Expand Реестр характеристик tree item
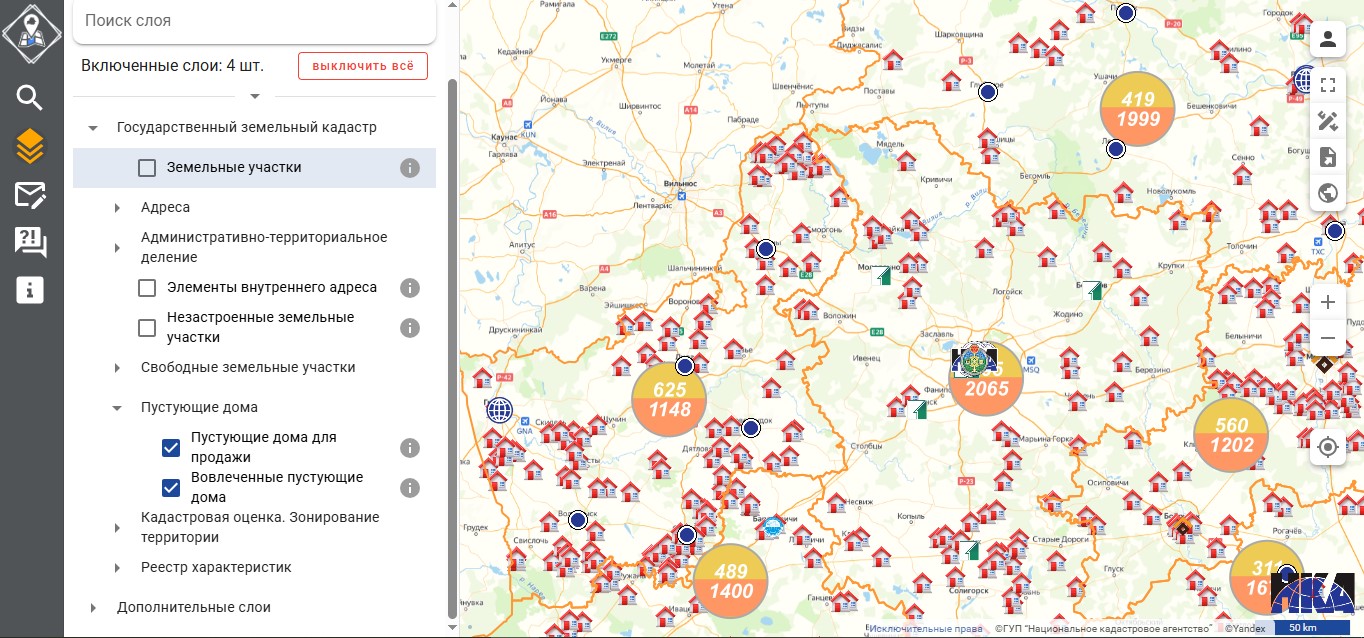 click(117, 568)
